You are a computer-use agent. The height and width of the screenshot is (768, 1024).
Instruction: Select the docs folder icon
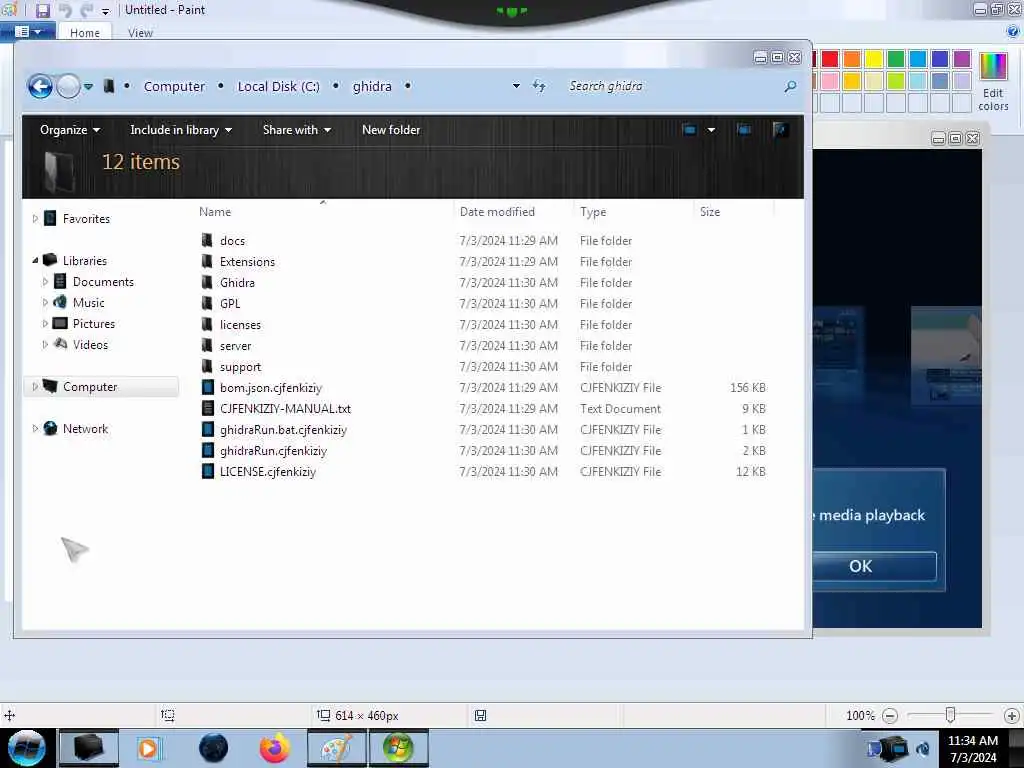207,240
